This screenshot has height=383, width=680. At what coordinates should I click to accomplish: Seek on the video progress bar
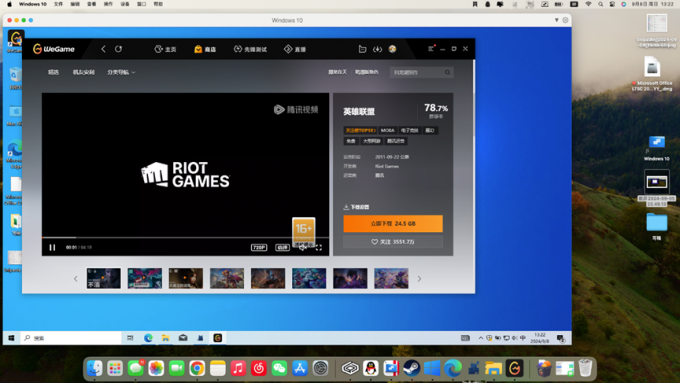point(185,238)
